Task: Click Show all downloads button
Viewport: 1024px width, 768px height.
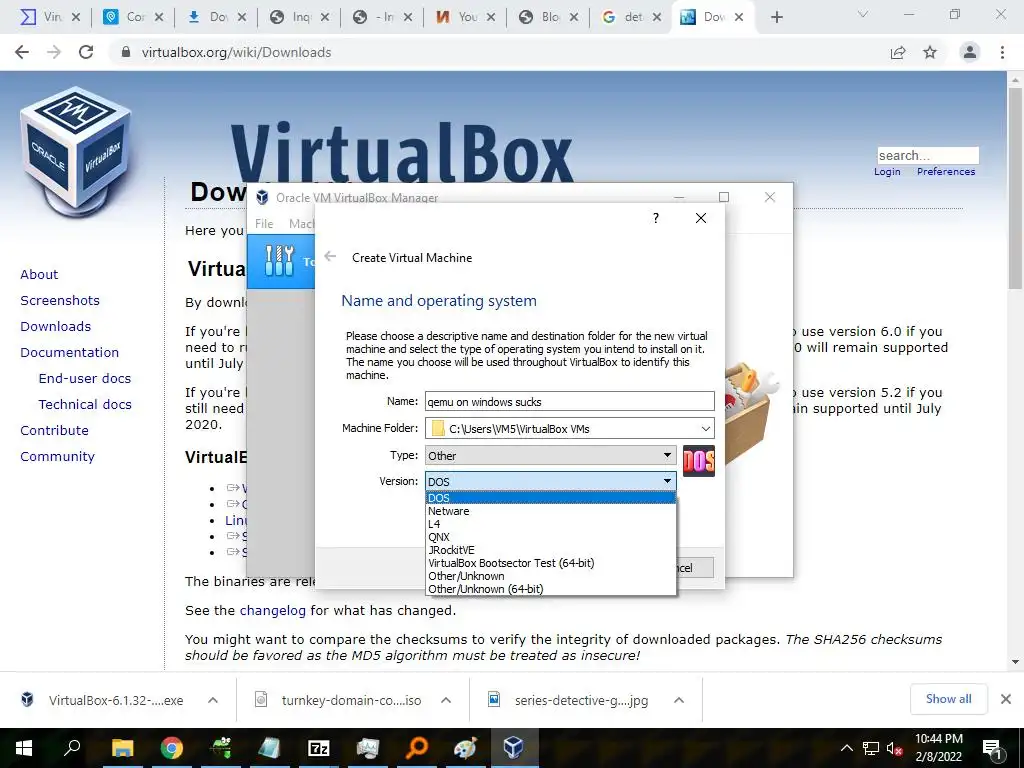Action: point(948,699)
